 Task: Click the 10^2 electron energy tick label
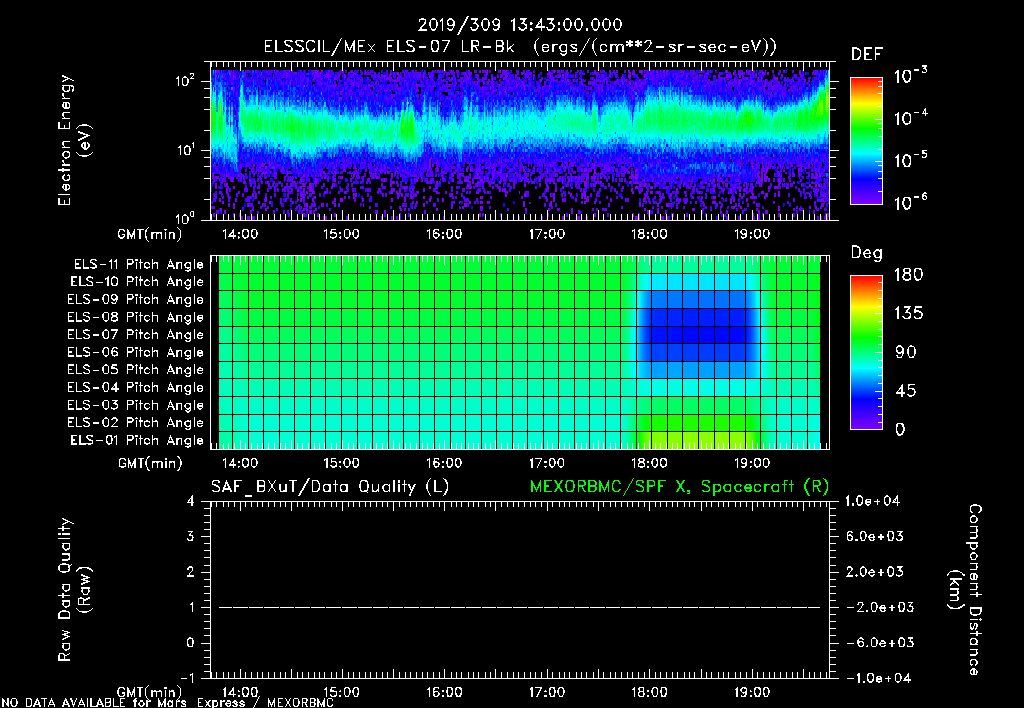(185, 81)
